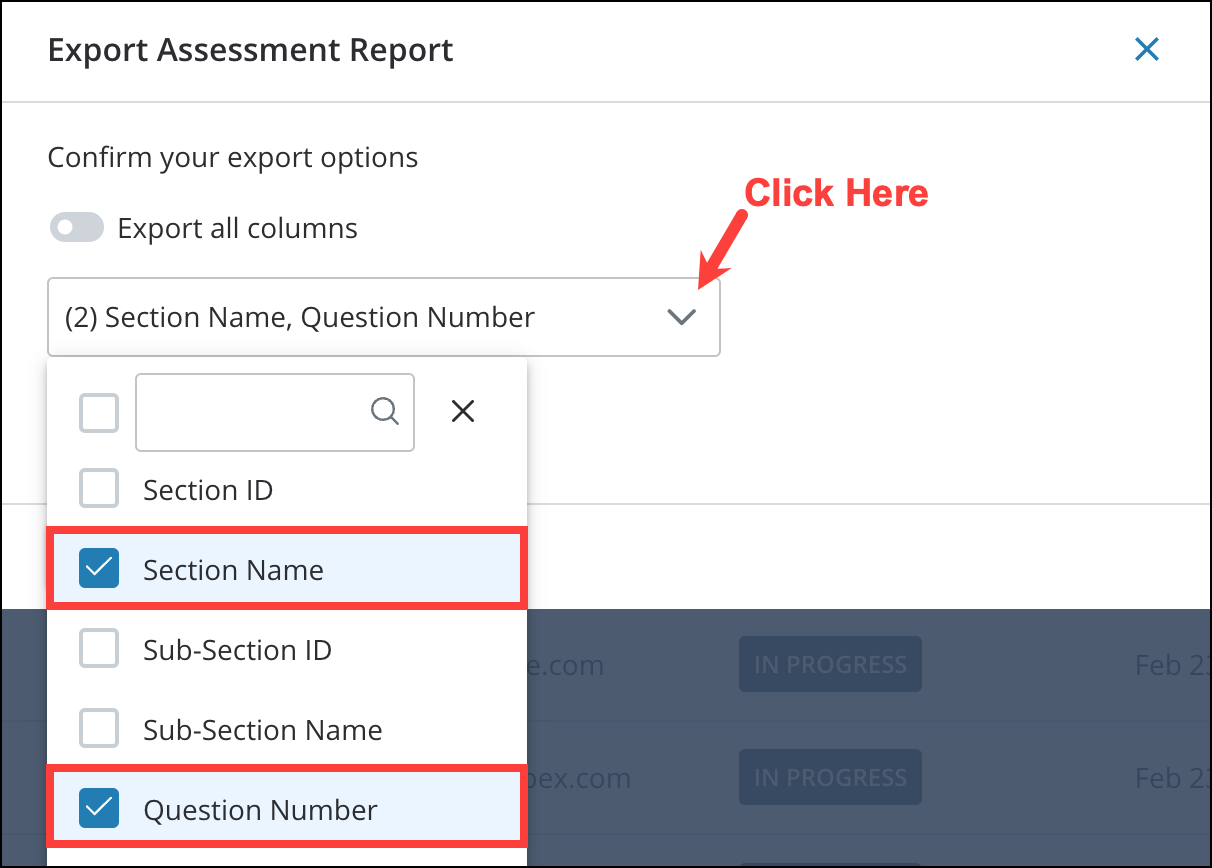Enable the Export all columns toggle
Image resolution: width=1212 pixels, height=868 pixels.
coord(76,227)
